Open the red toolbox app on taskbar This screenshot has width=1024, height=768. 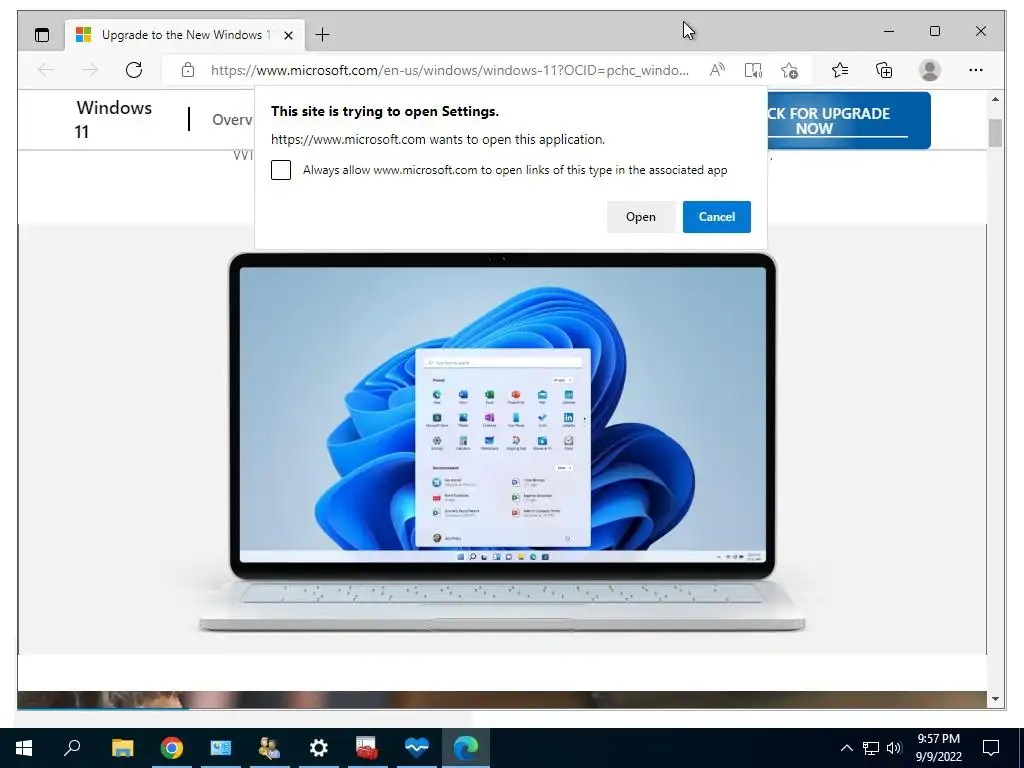coord(367,748)
